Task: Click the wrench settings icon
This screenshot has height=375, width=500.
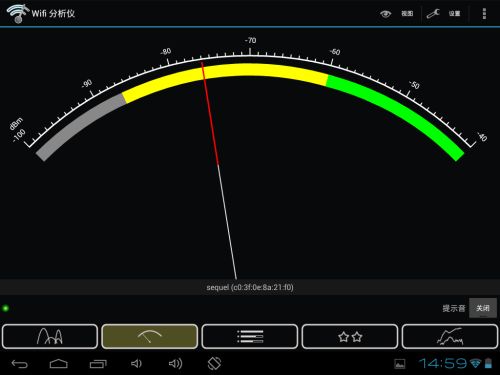Action: tap(433, 14)
